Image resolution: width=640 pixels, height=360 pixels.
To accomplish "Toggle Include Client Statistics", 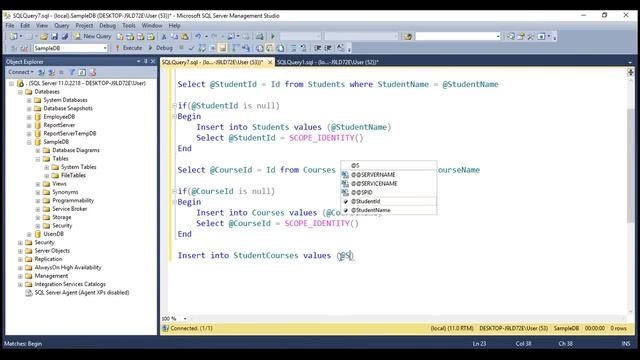I will [246, 48].
